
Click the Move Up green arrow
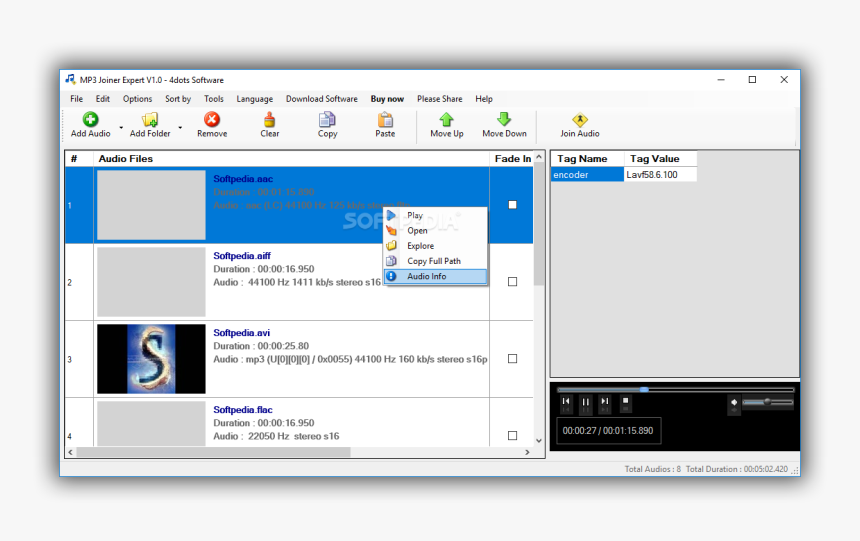point(446,119)
